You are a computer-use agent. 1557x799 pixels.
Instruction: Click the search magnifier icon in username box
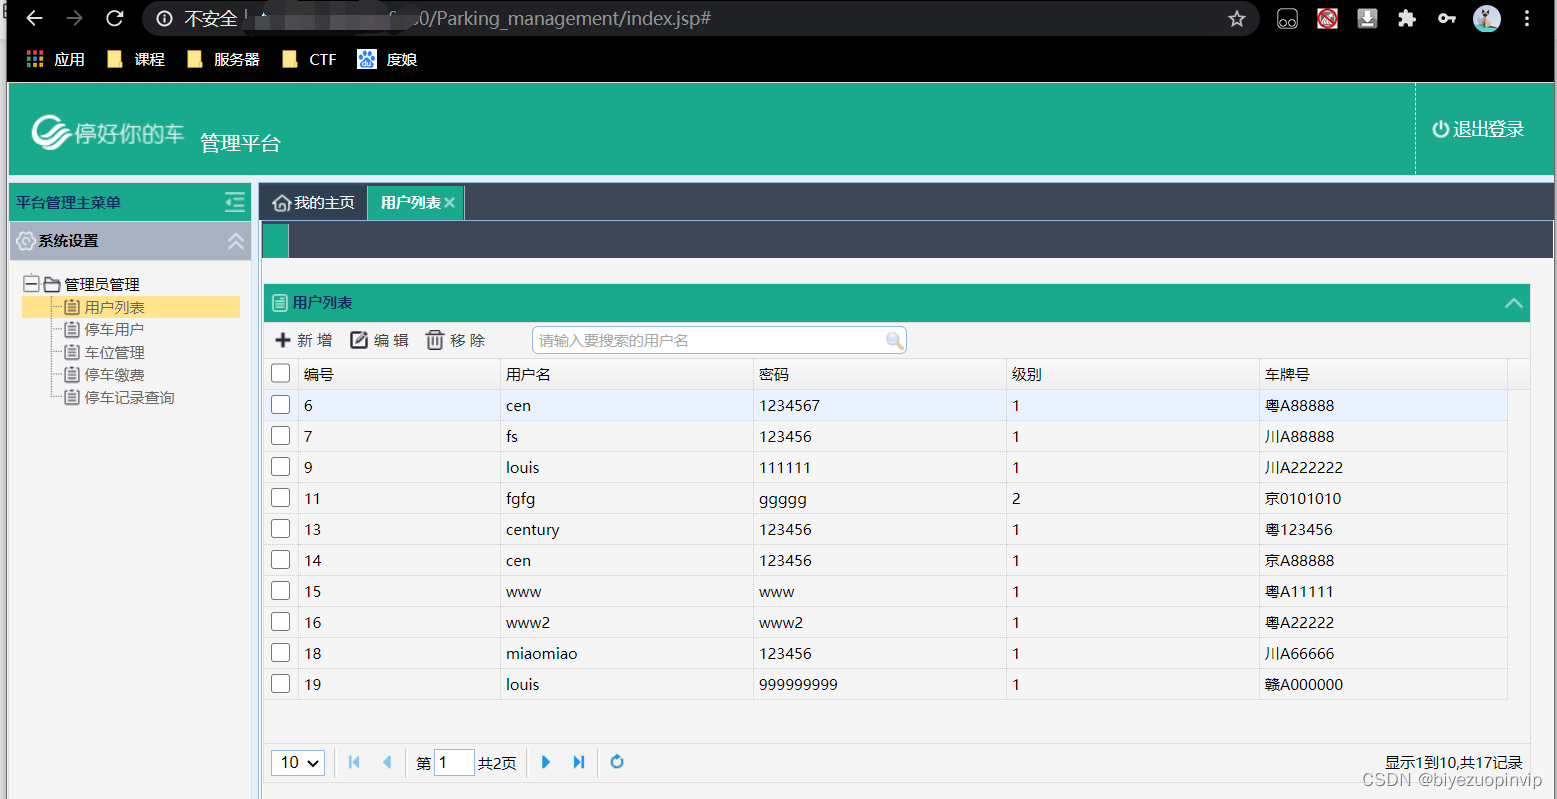coord(895,341)
